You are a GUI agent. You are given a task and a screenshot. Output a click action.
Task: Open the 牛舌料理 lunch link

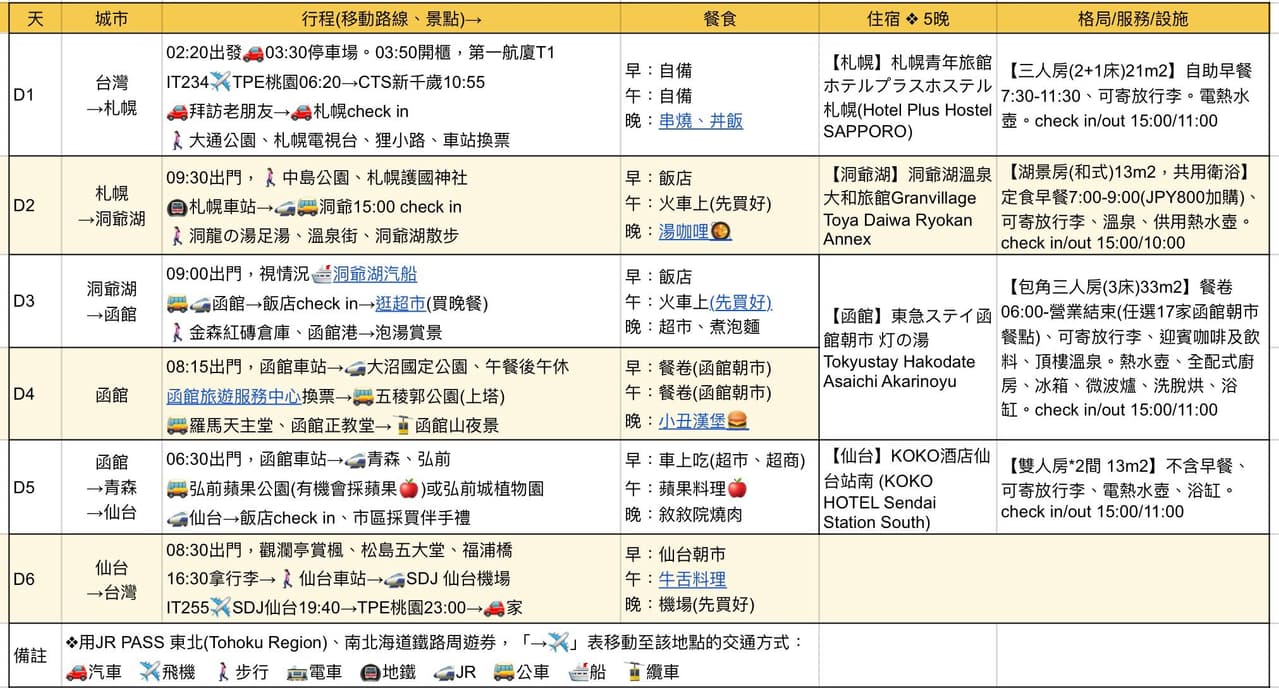point(692,579)
